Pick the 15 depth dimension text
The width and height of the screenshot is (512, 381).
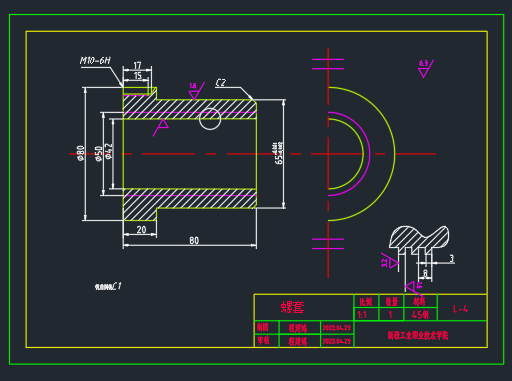pos(138,76)
